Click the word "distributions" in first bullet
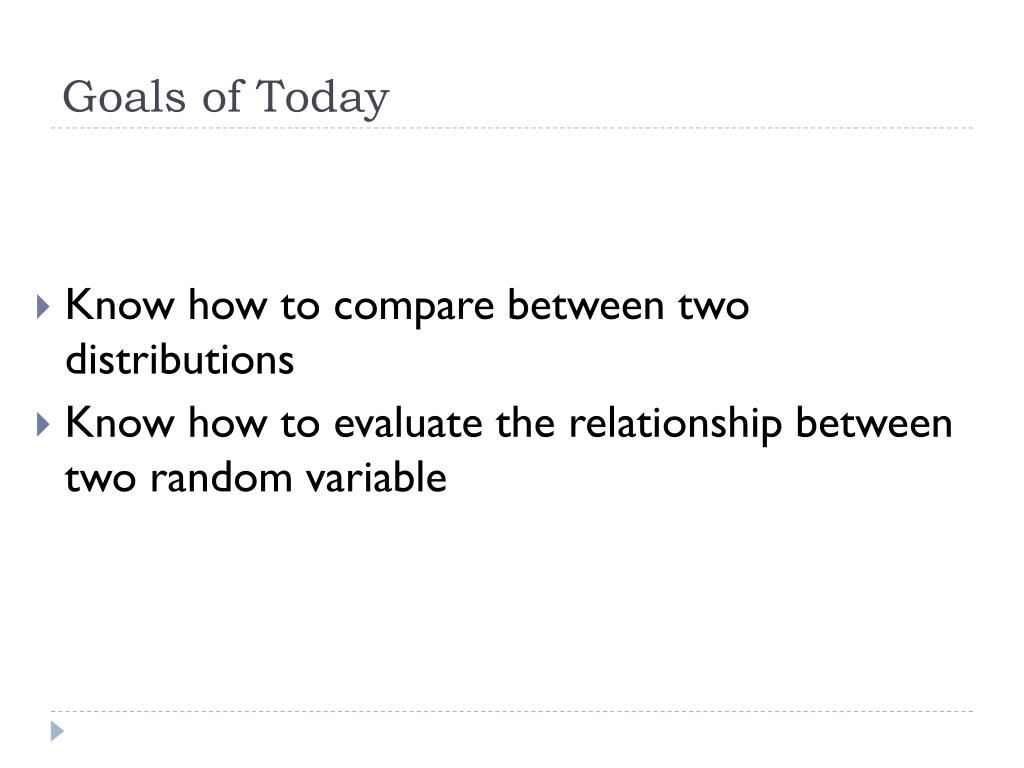Screen dimensions: 1024x768 tap(180, 359)
